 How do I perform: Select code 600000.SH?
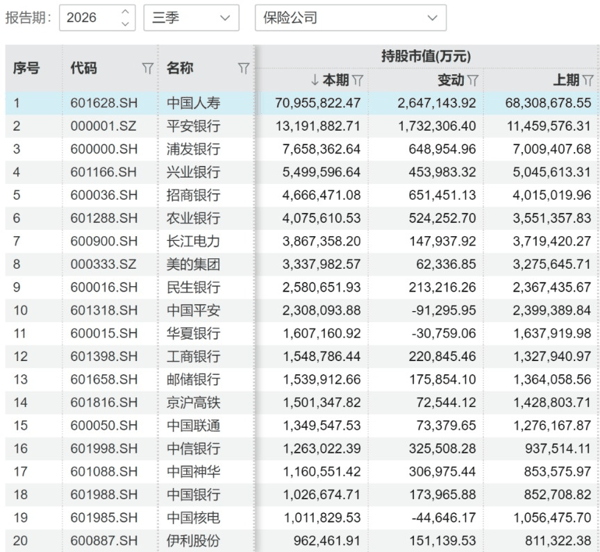[x=104, y=149]
